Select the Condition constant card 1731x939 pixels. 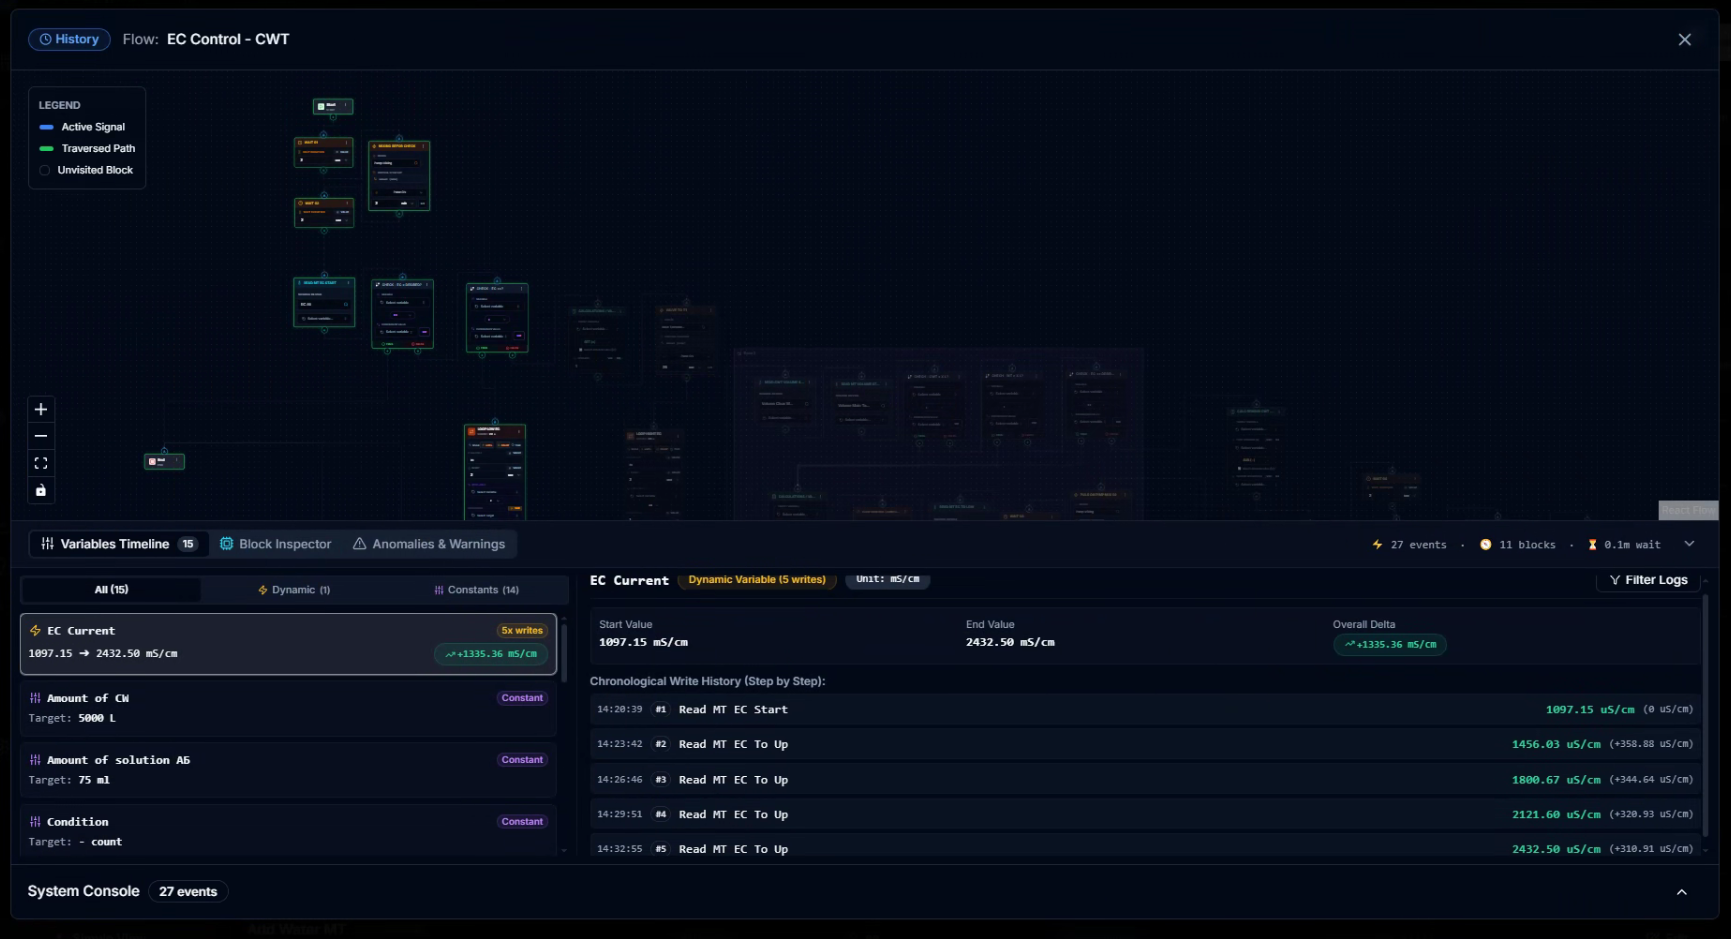[x=288, y=830]
